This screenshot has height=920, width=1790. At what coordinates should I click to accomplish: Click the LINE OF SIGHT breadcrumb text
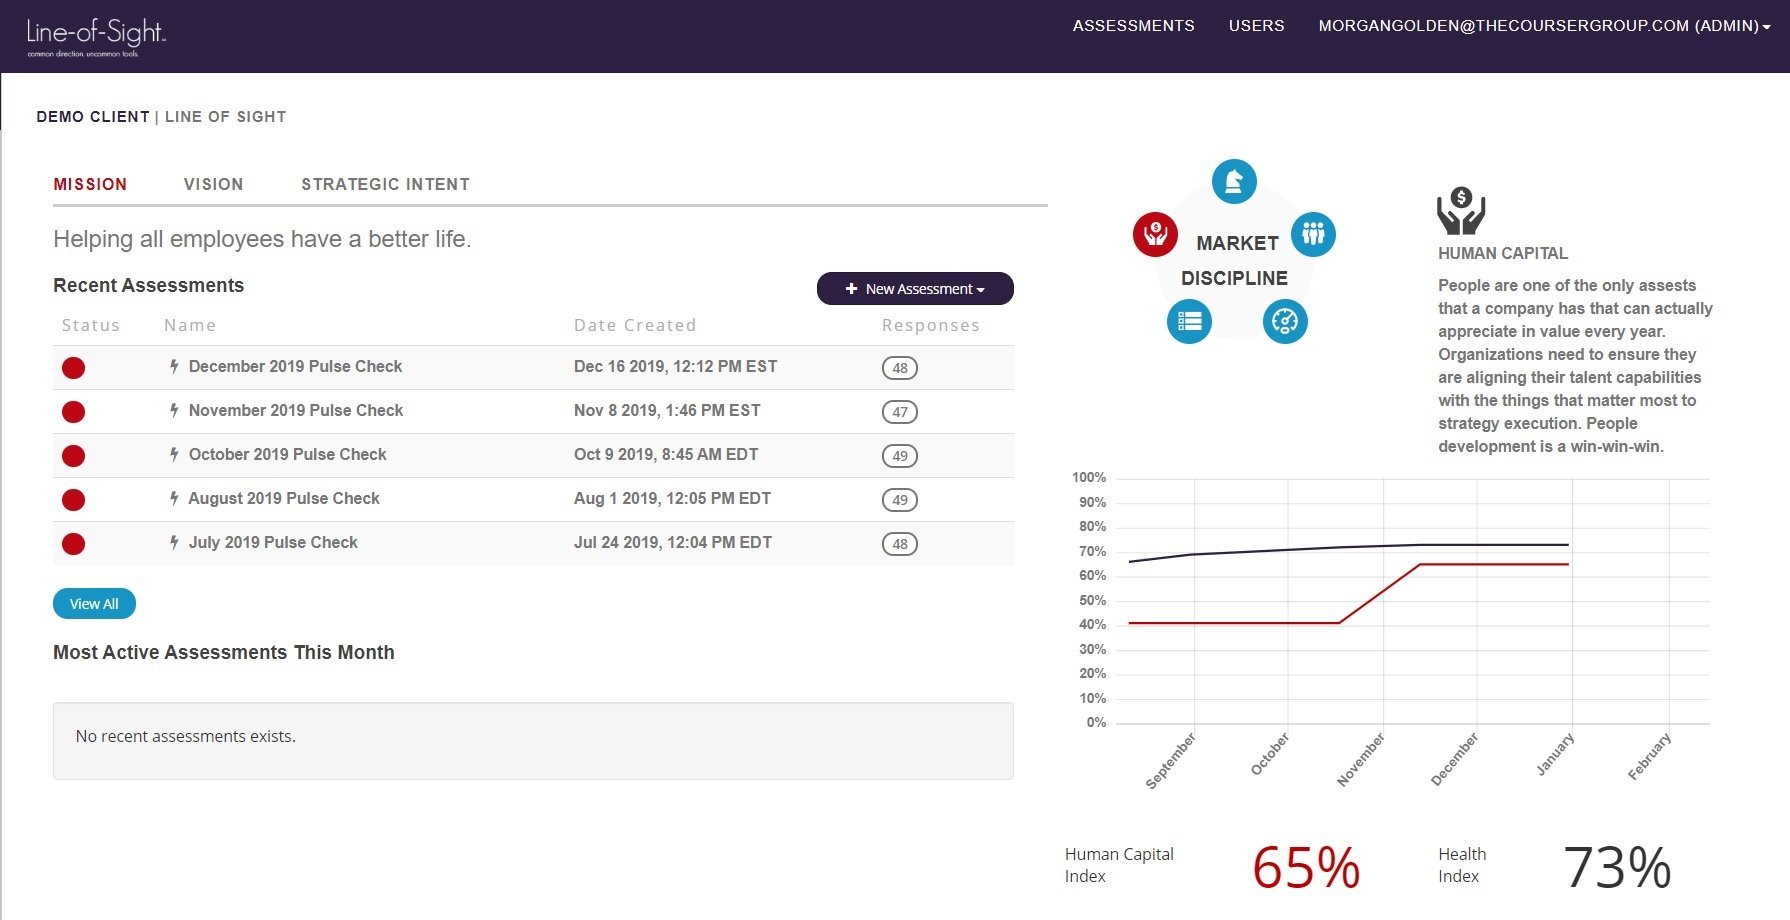[226, 117]
